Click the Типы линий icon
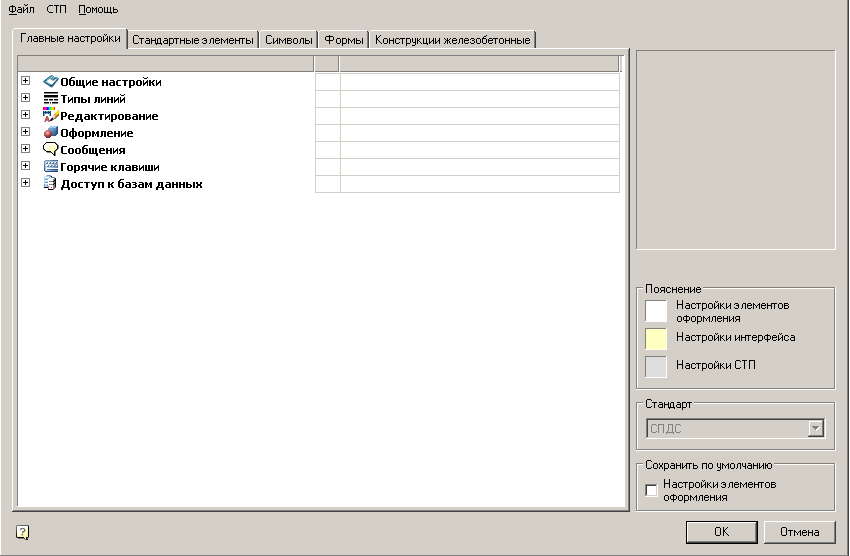This screenshot has width=850, height=556. click(51, 99)
